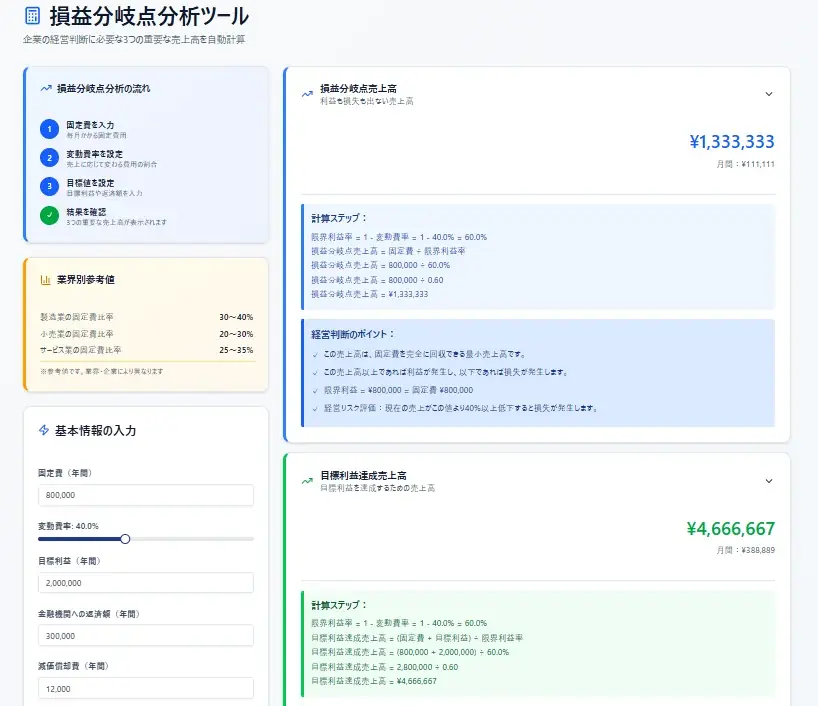Collapse the 目標利益達成売上高 card chevron

pyautogui.click(x=769, y=481)
